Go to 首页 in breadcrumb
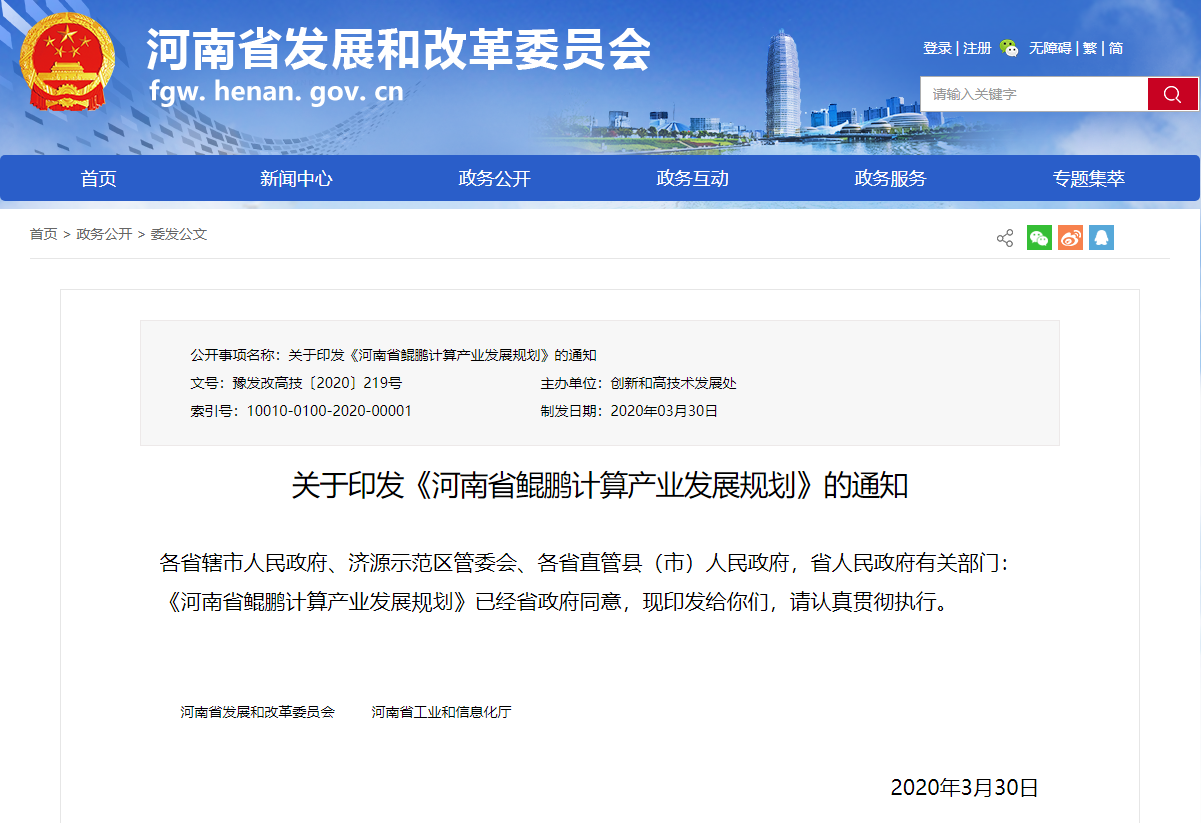The height and width of the screenshot is (823, 1201). tap(43, 234)
